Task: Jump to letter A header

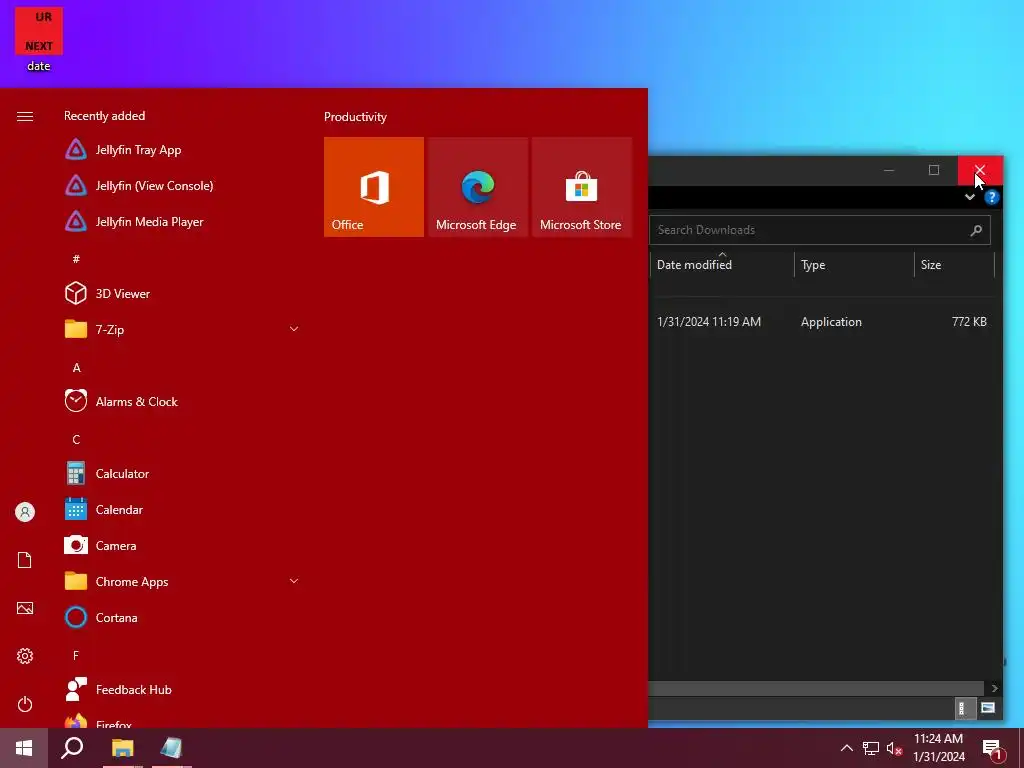Action: (76, 368)
